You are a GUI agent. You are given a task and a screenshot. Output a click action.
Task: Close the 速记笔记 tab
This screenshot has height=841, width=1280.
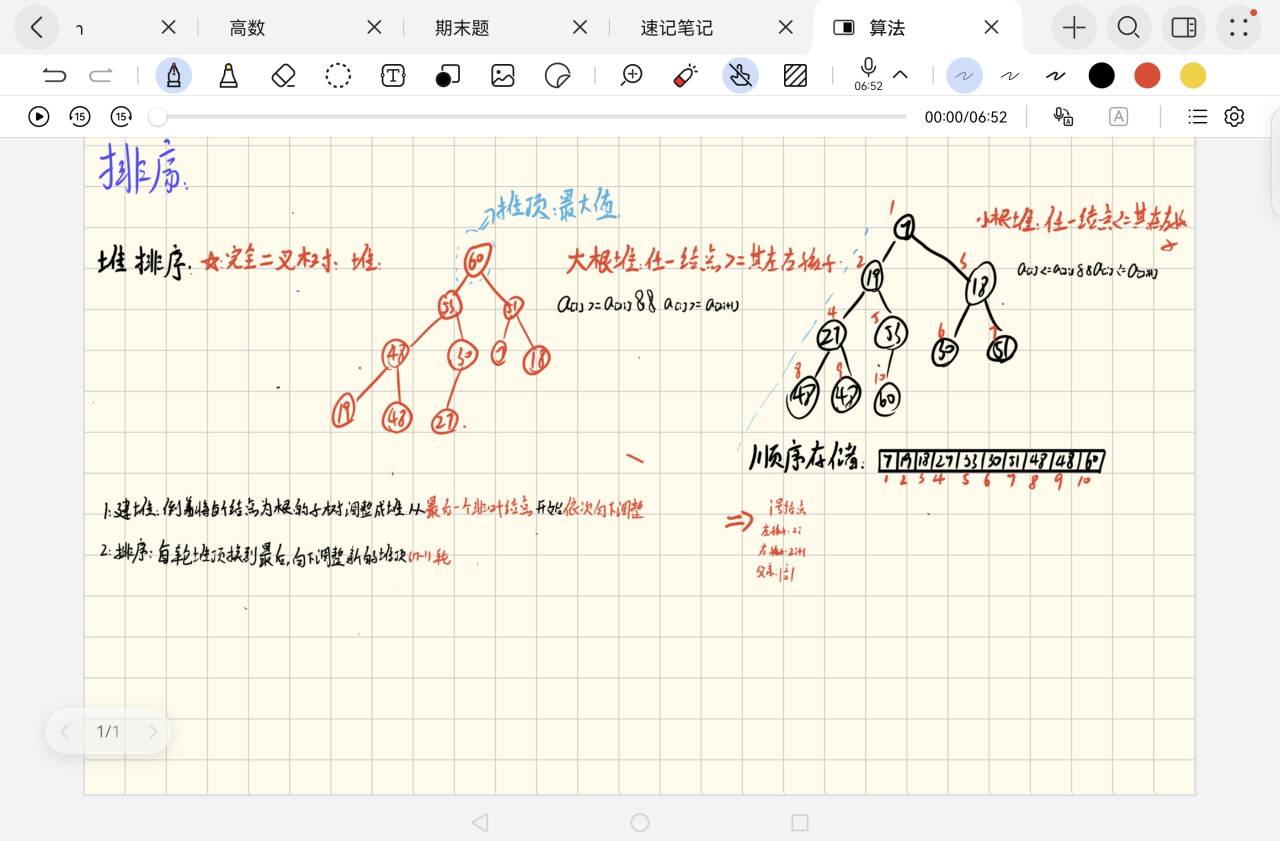(x=786, y=28)
